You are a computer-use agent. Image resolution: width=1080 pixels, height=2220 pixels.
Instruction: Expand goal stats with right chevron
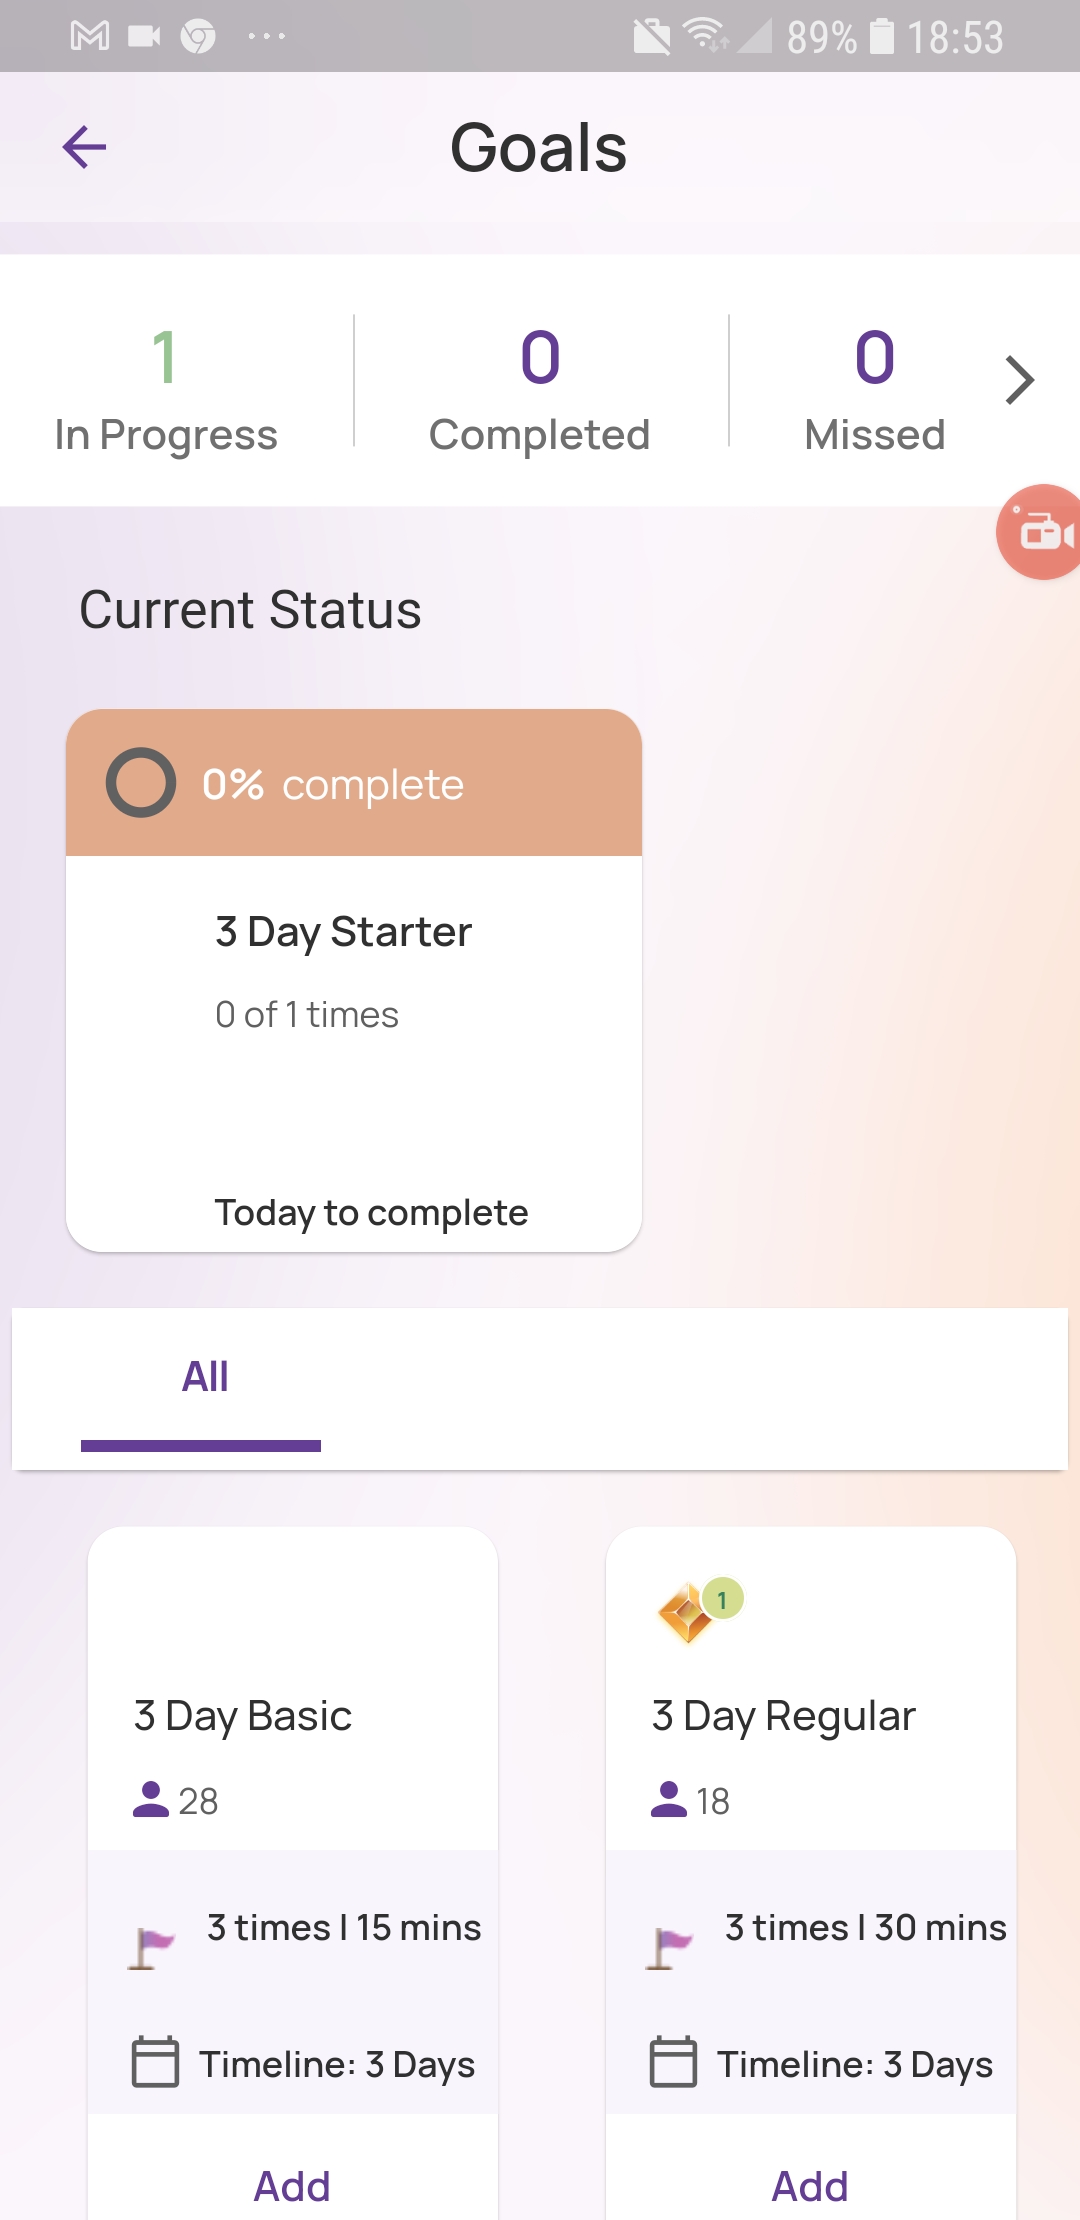tap(1018, 380)
